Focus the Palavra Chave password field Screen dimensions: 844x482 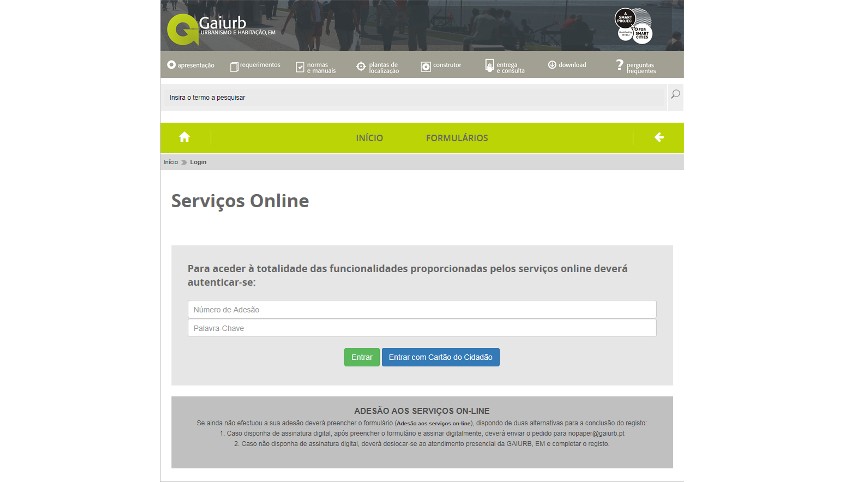click(421, 328)
